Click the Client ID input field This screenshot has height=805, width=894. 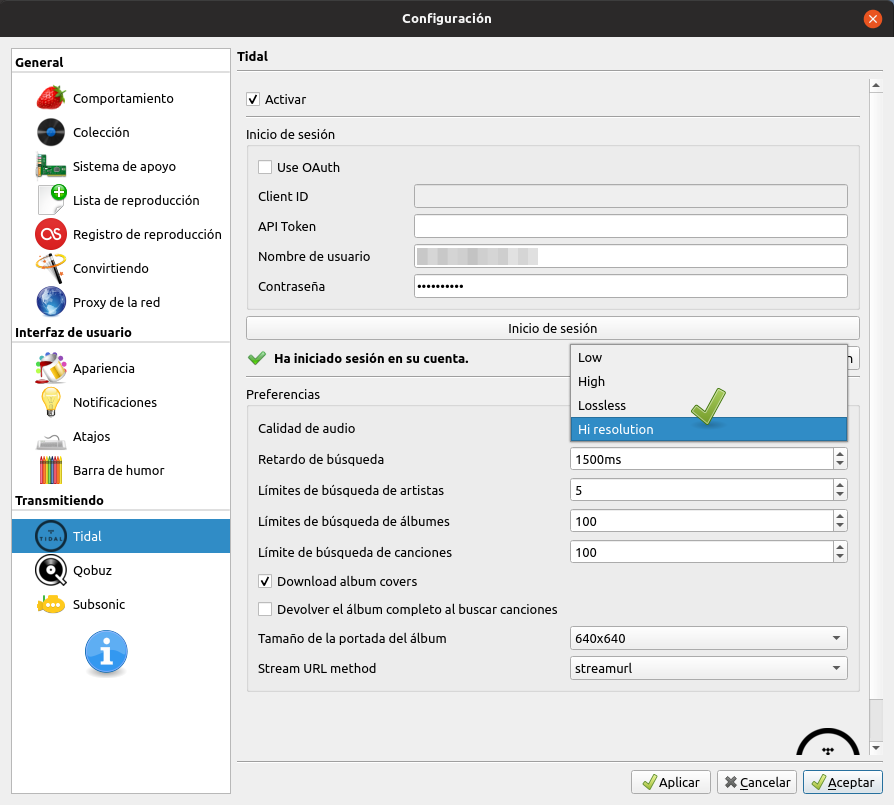click(631, 196)
